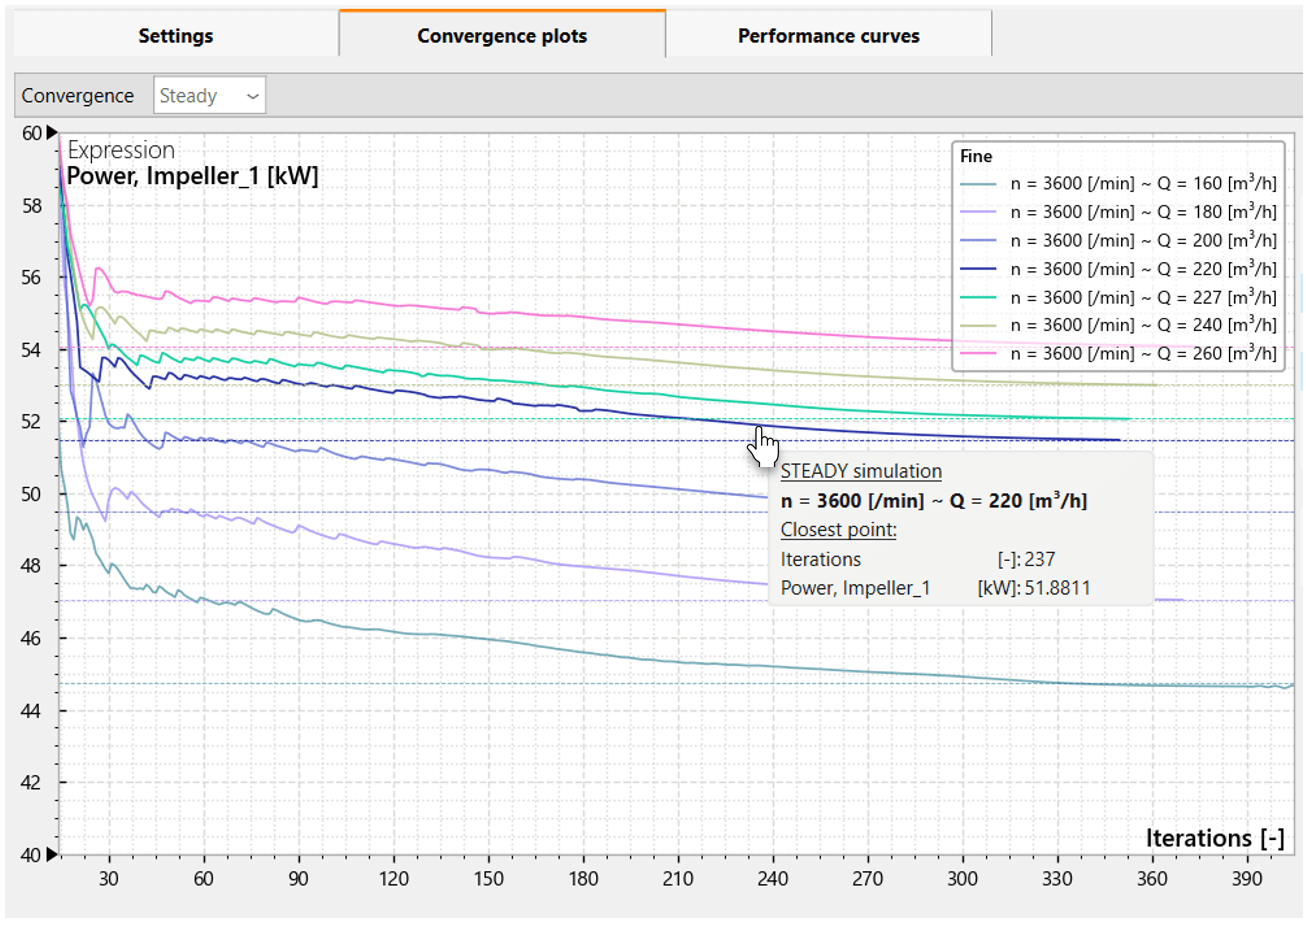Click the Fine legend heading
The height and width of the screenshot is (952, 1306).
[976, 156]
